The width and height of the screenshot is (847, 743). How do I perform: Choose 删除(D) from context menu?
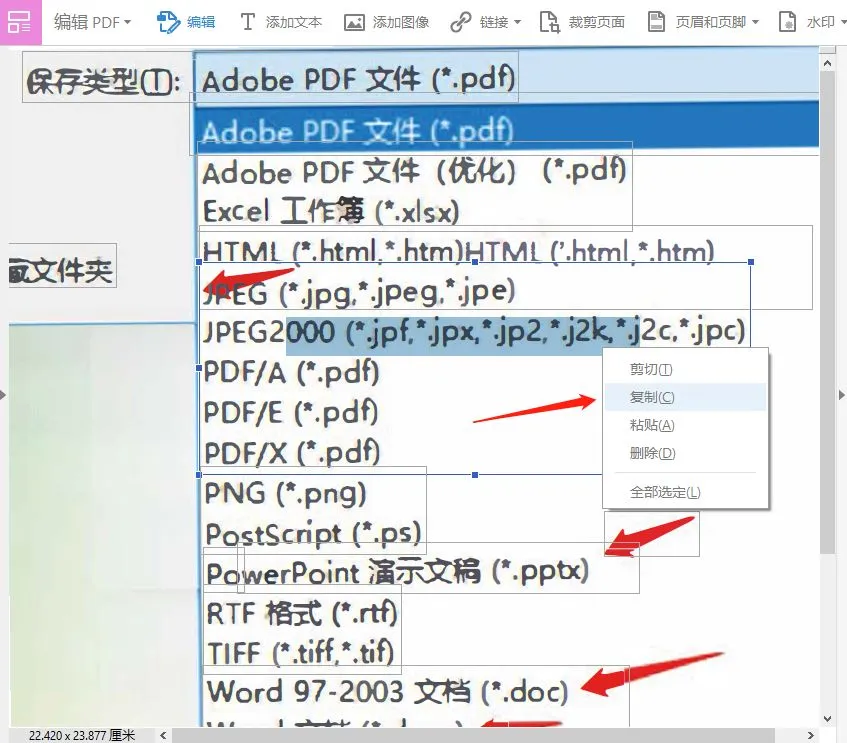click(x=685, y=453)
